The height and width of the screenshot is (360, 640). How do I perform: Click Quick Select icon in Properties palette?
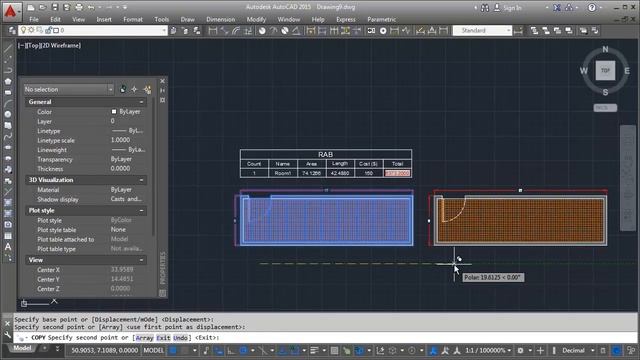147,89
